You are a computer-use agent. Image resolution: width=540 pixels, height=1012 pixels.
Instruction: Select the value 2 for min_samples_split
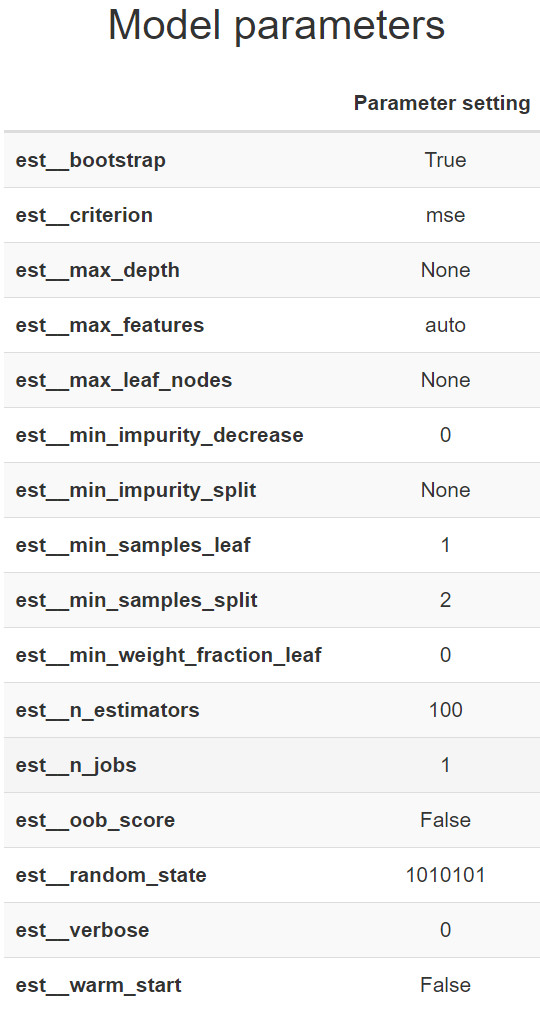pyautogui.click(x=445, y=600)
